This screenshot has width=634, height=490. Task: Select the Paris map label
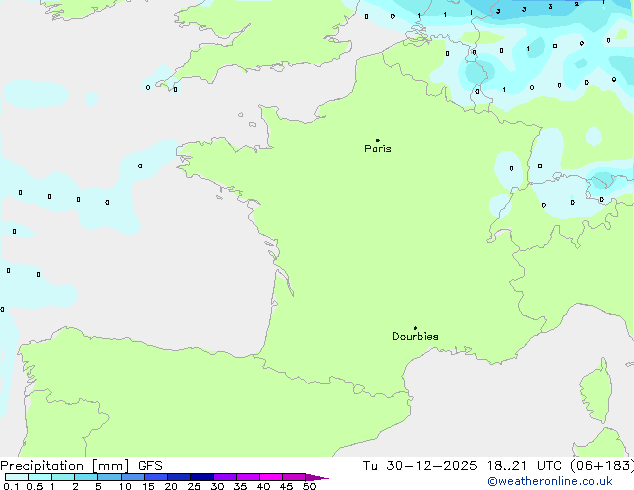[x=378, y=149]
